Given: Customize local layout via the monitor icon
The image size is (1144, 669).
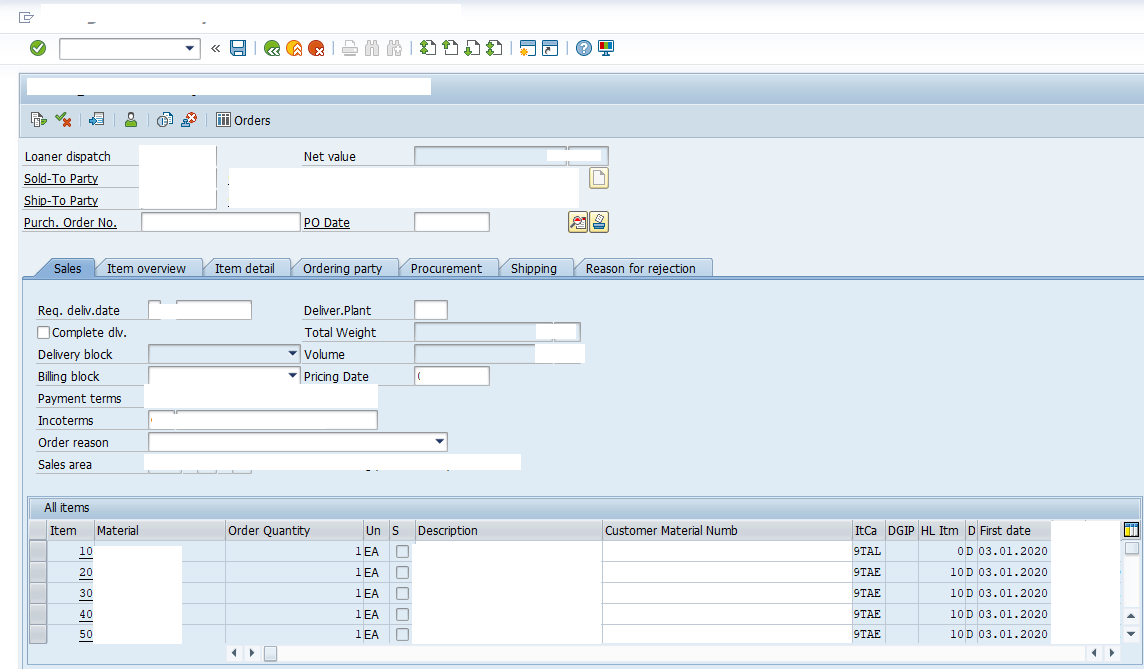Looking at the screenshot, I should tap(605, 47).
